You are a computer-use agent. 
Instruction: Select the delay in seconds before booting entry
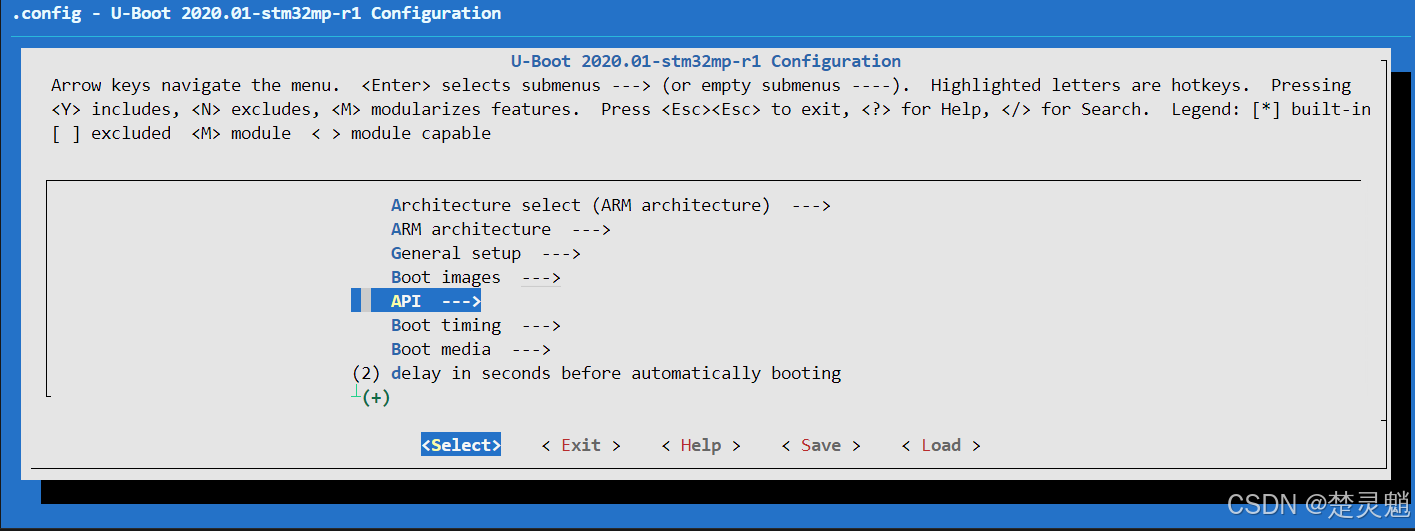[596, 373]
